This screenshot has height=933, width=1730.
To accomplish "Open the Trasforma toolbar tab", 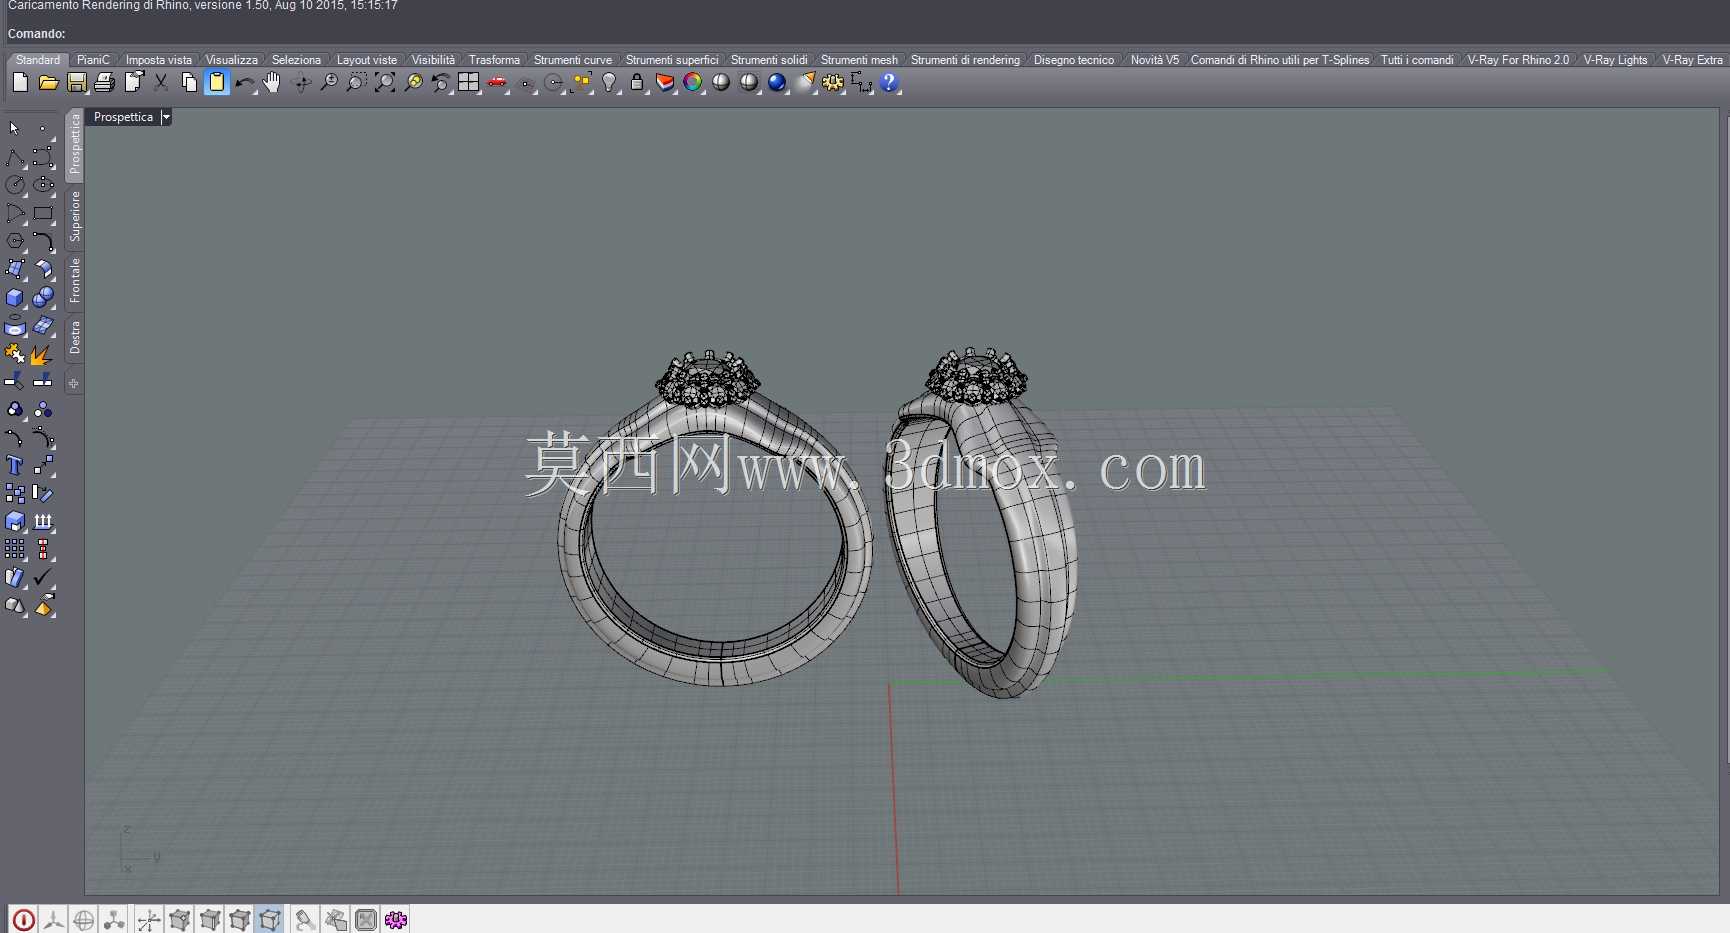I will coord(494,60).
